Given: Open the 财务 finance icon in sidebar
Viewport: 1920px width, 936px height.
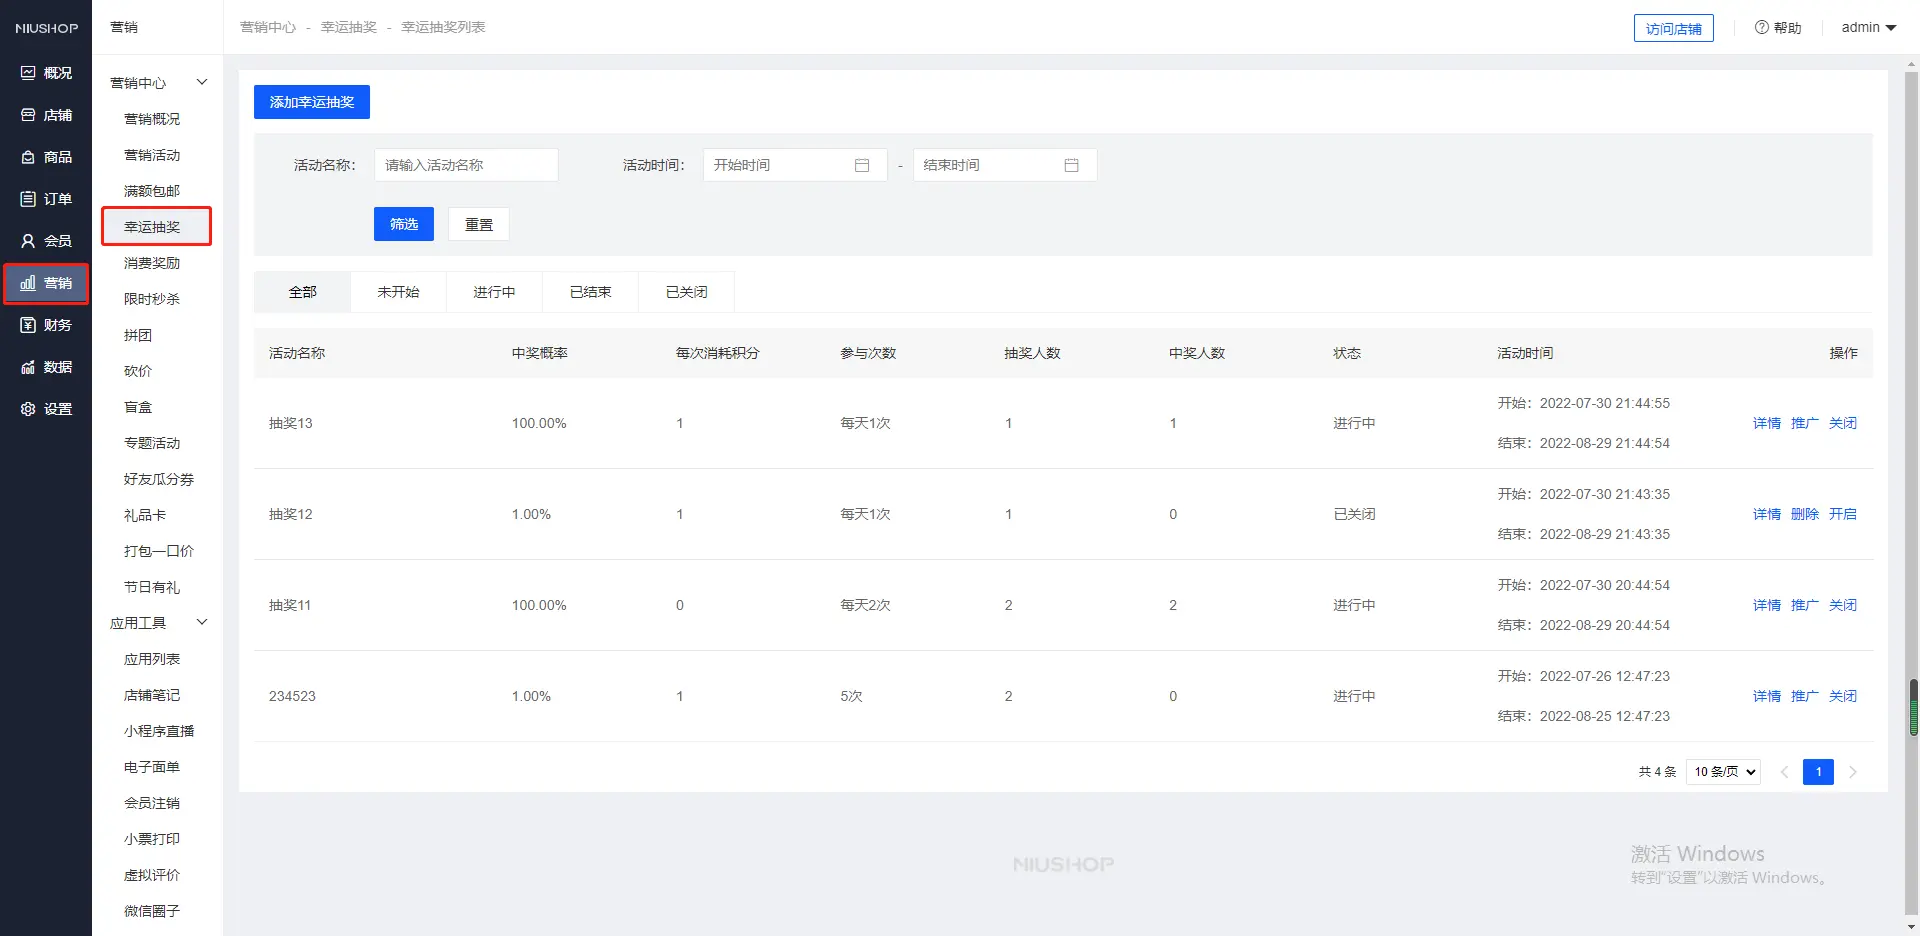Looking at the screenshot, I should 28,325.
